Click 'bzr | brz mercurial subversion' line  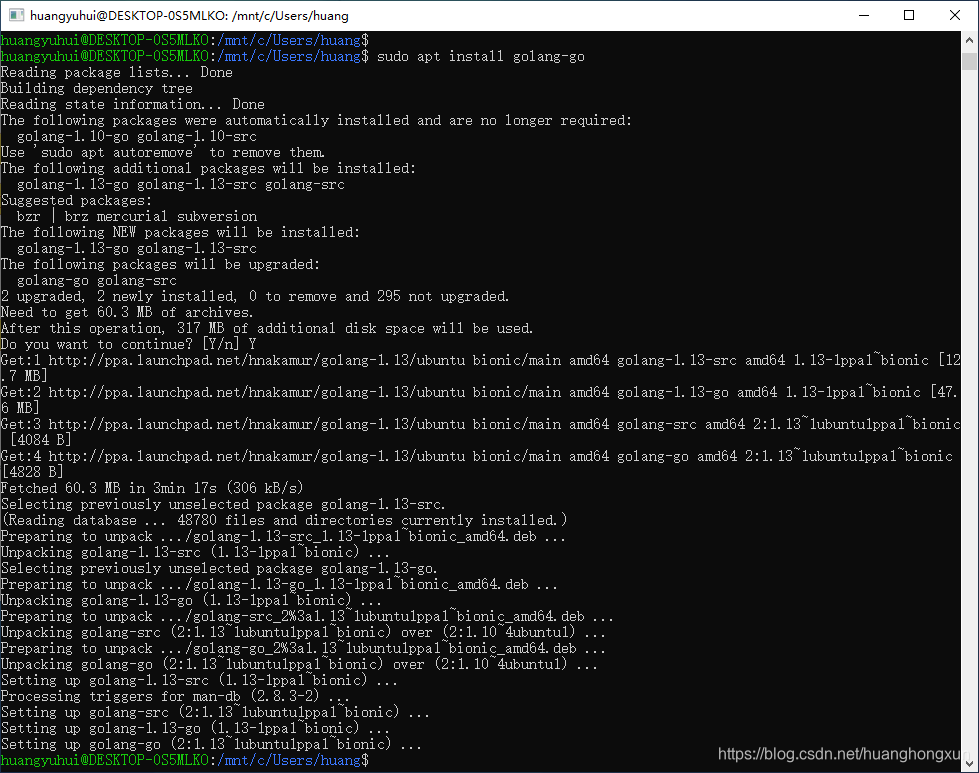(x=137, y=217)
